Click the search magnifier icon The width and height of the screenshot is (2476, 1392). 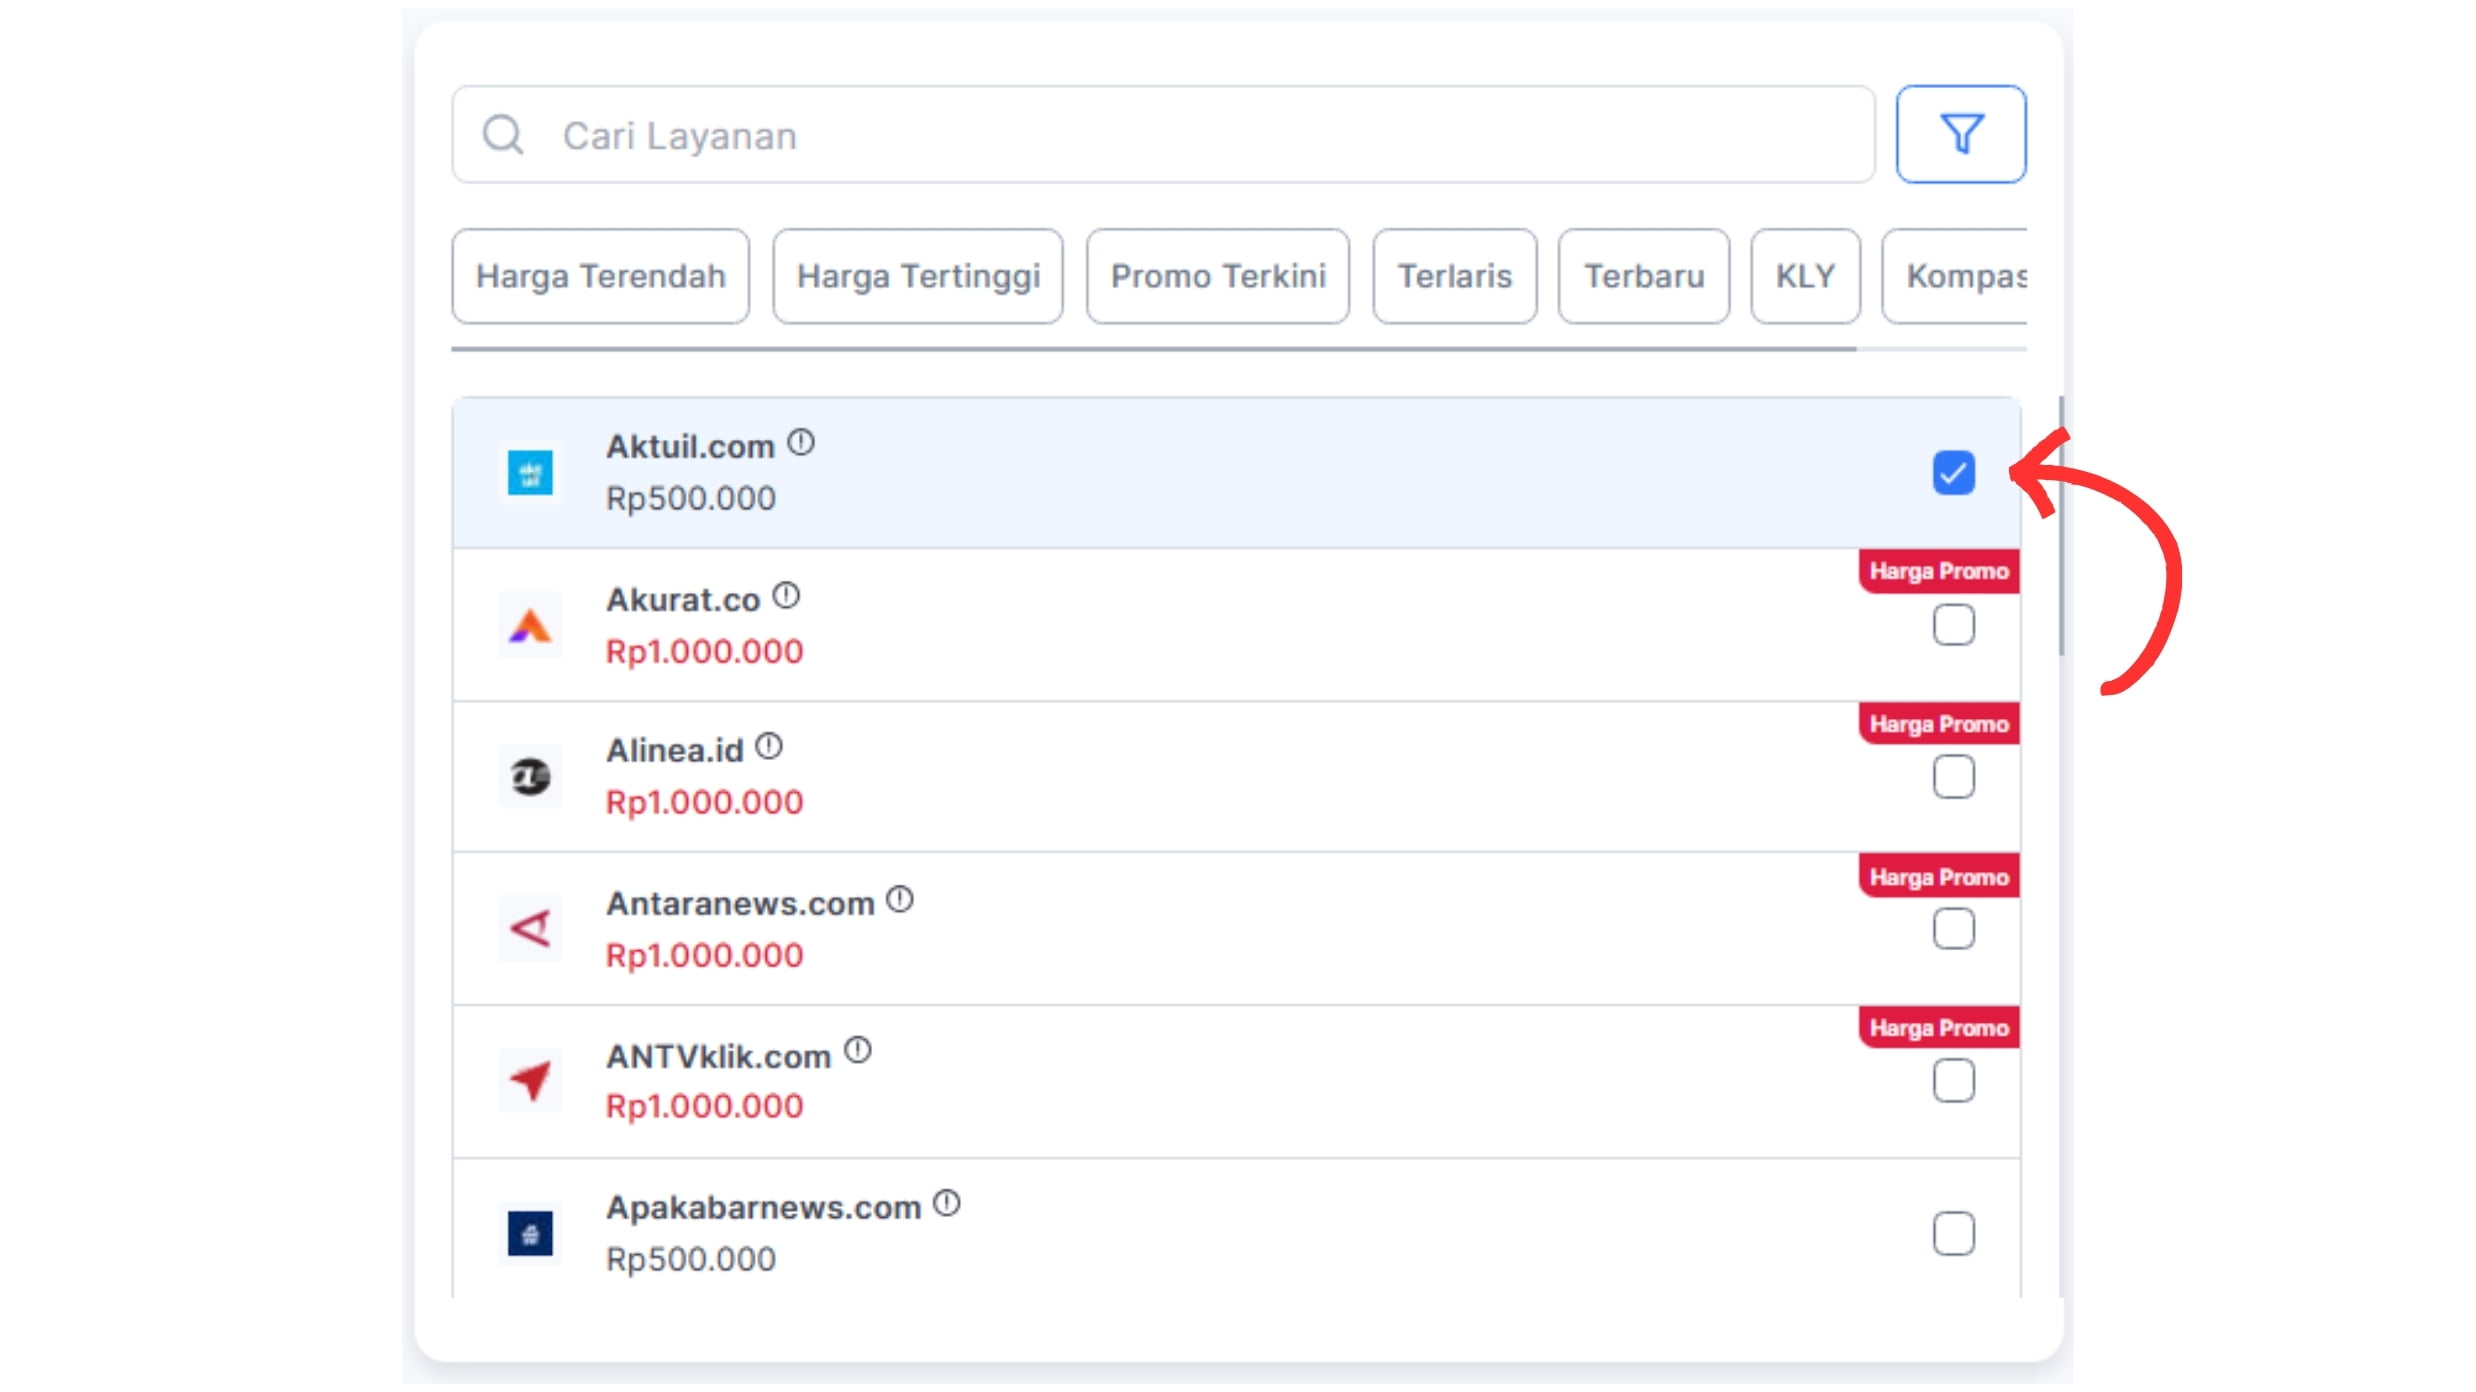[x=503, y=134]
